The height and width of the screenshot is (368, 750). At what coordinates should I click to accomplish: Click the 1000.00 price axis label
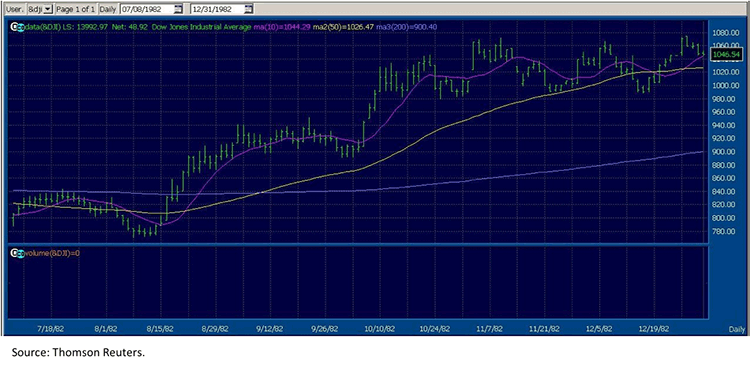coord(726,86)
